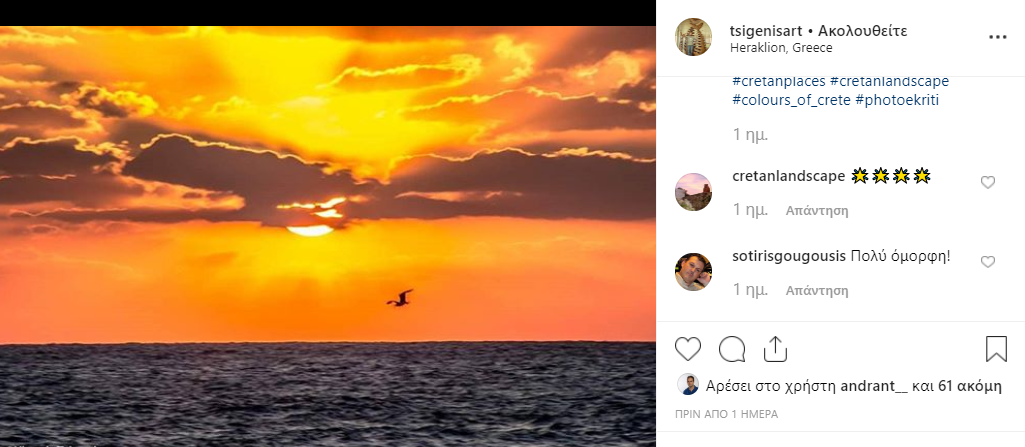Reply to the cretanlandscape comment

[x=817, y=211]
